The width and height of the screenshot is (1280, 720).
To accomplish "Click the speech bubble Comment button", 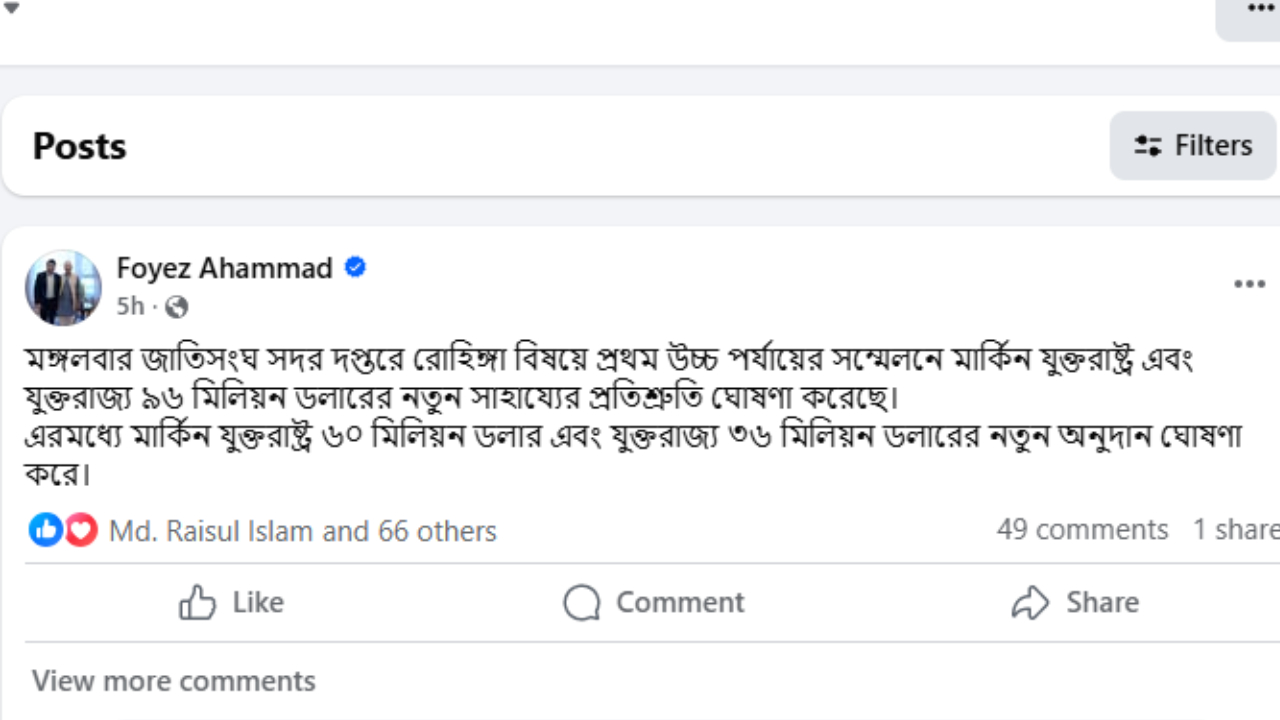I will 653,602.
